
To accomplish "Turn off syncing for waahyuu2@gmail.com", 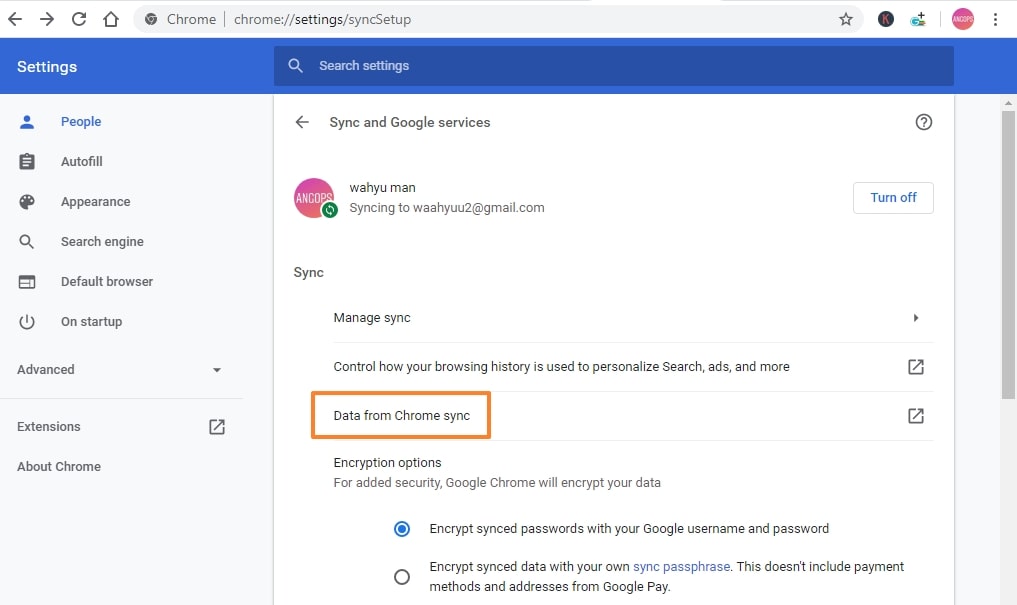I will (x=893, y=197).
